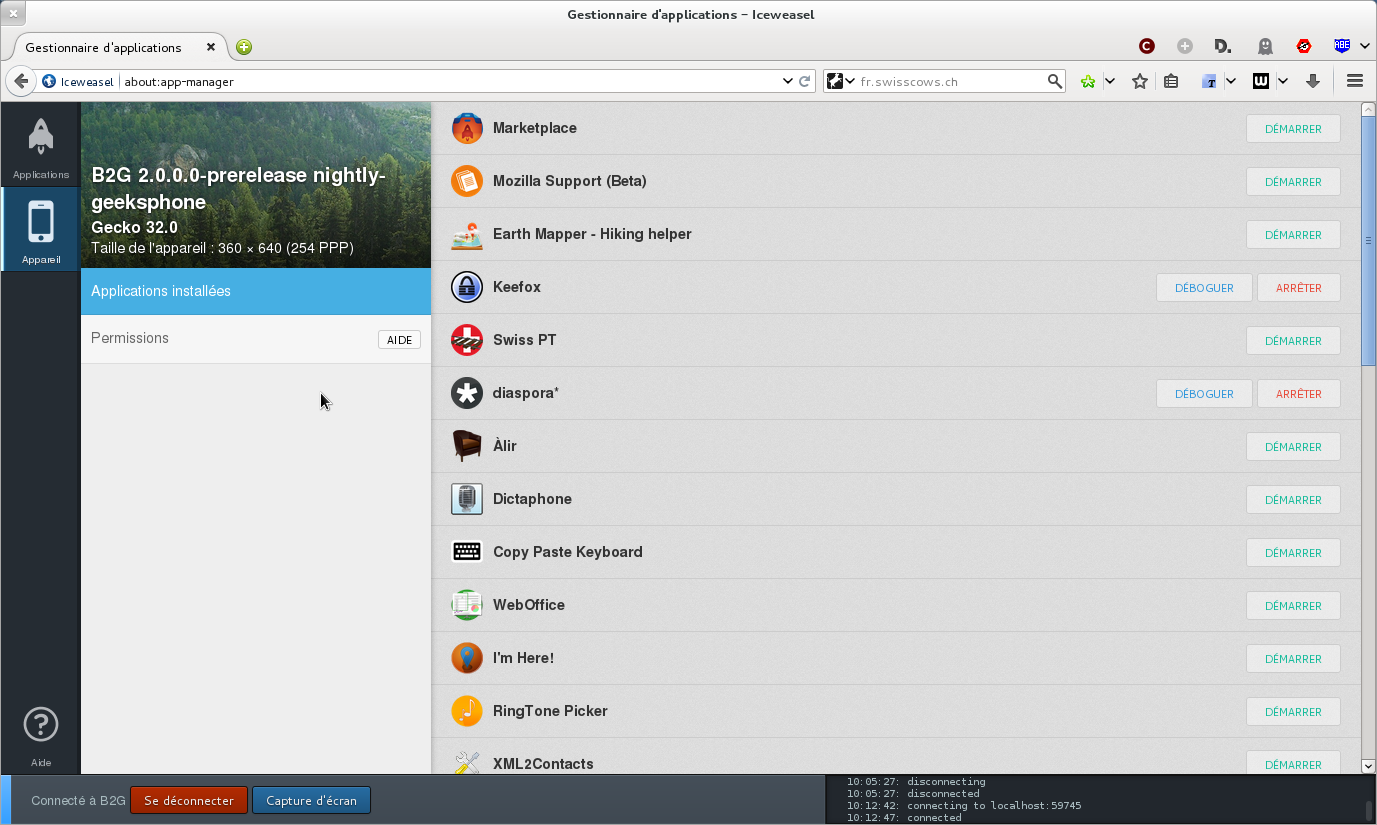
Task: Click the app list scroll down arrow
Action: [x=1369, y=766]
